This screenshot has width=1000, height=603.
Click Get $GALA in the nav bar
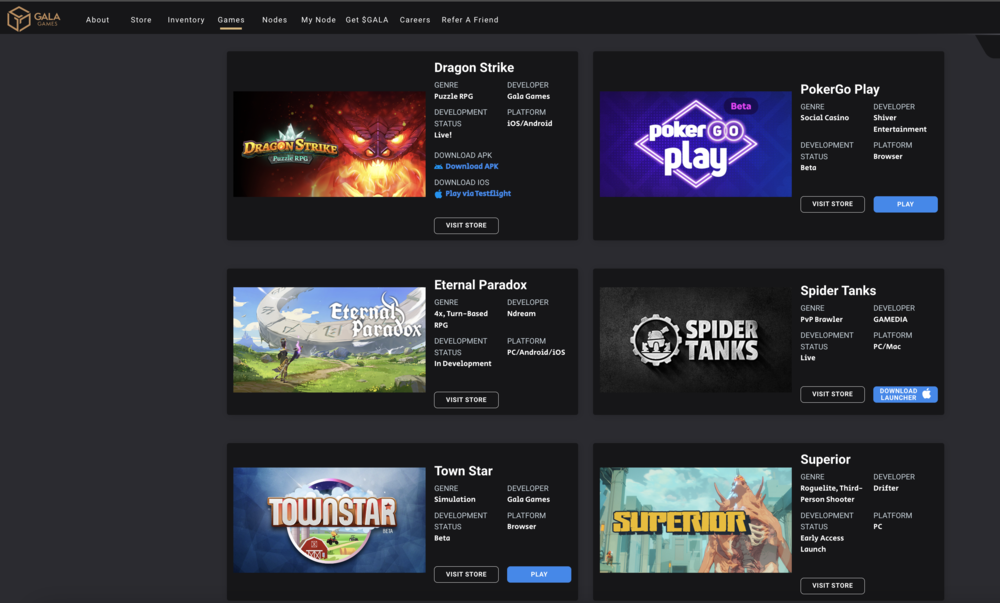pos(367,20)
